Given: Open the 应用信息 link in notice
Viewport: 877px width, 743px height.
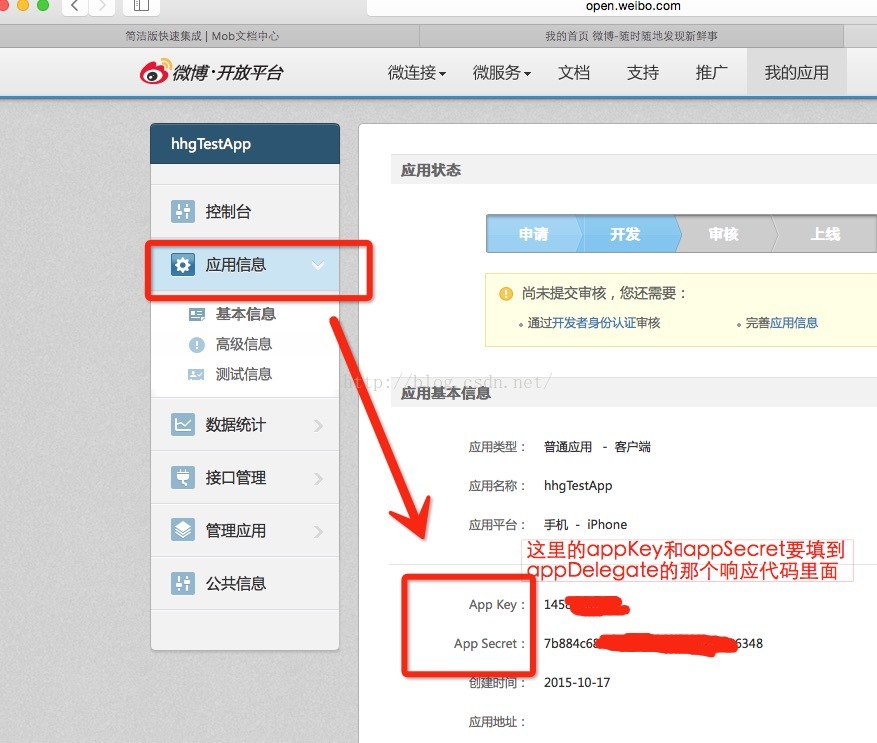Looking at the screenshot, I should coord(794,323).
